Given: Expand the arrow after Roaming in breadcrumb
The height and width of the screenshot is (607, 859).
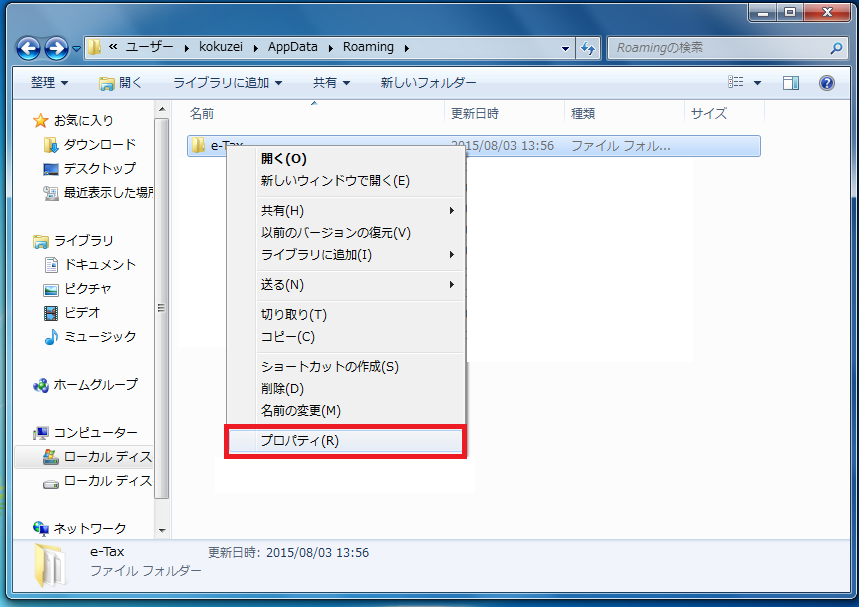Looking at the screenshot, I should coord(406,48).
